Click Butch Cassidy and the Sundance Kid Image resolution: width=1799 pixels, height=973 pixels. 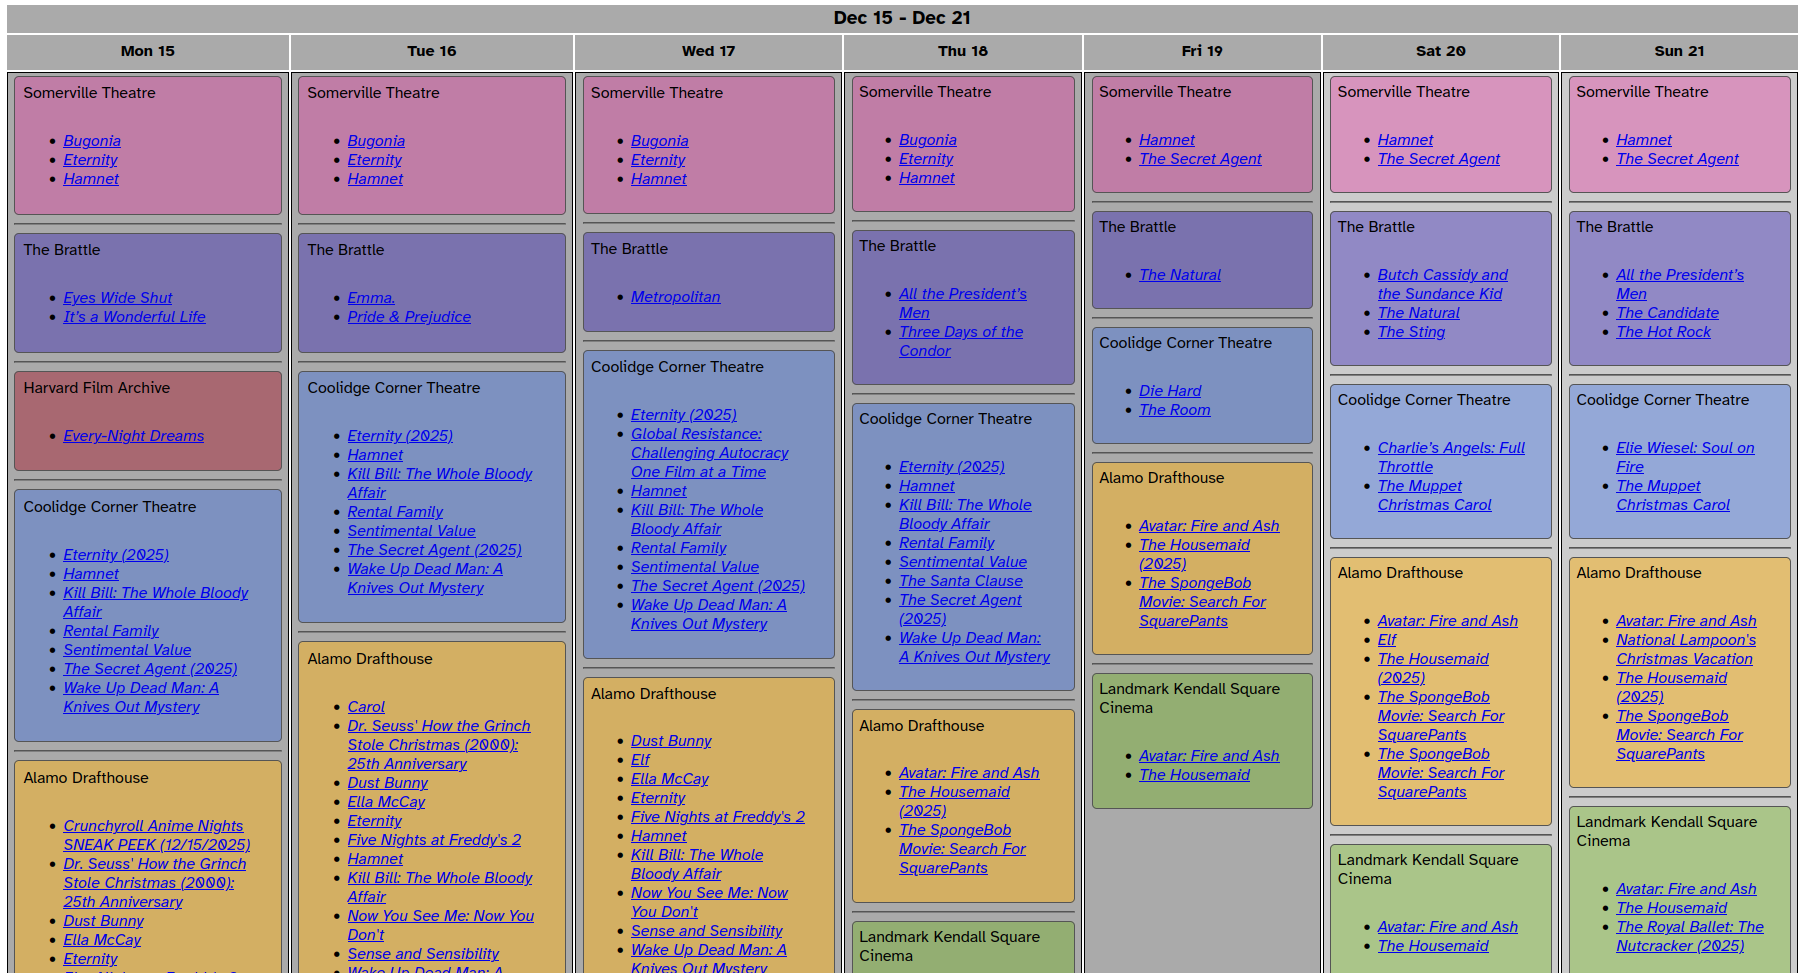(1441, 275)
